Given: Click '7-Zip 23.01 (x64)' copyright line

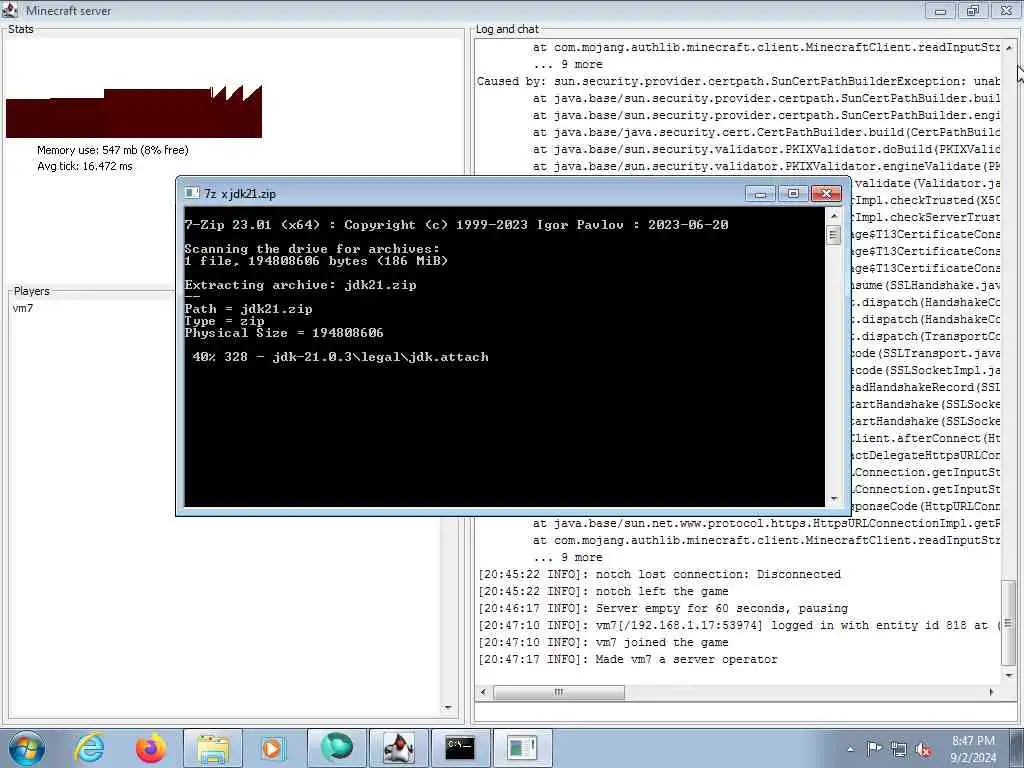Looking at the screenshot, I should point(456,225).
